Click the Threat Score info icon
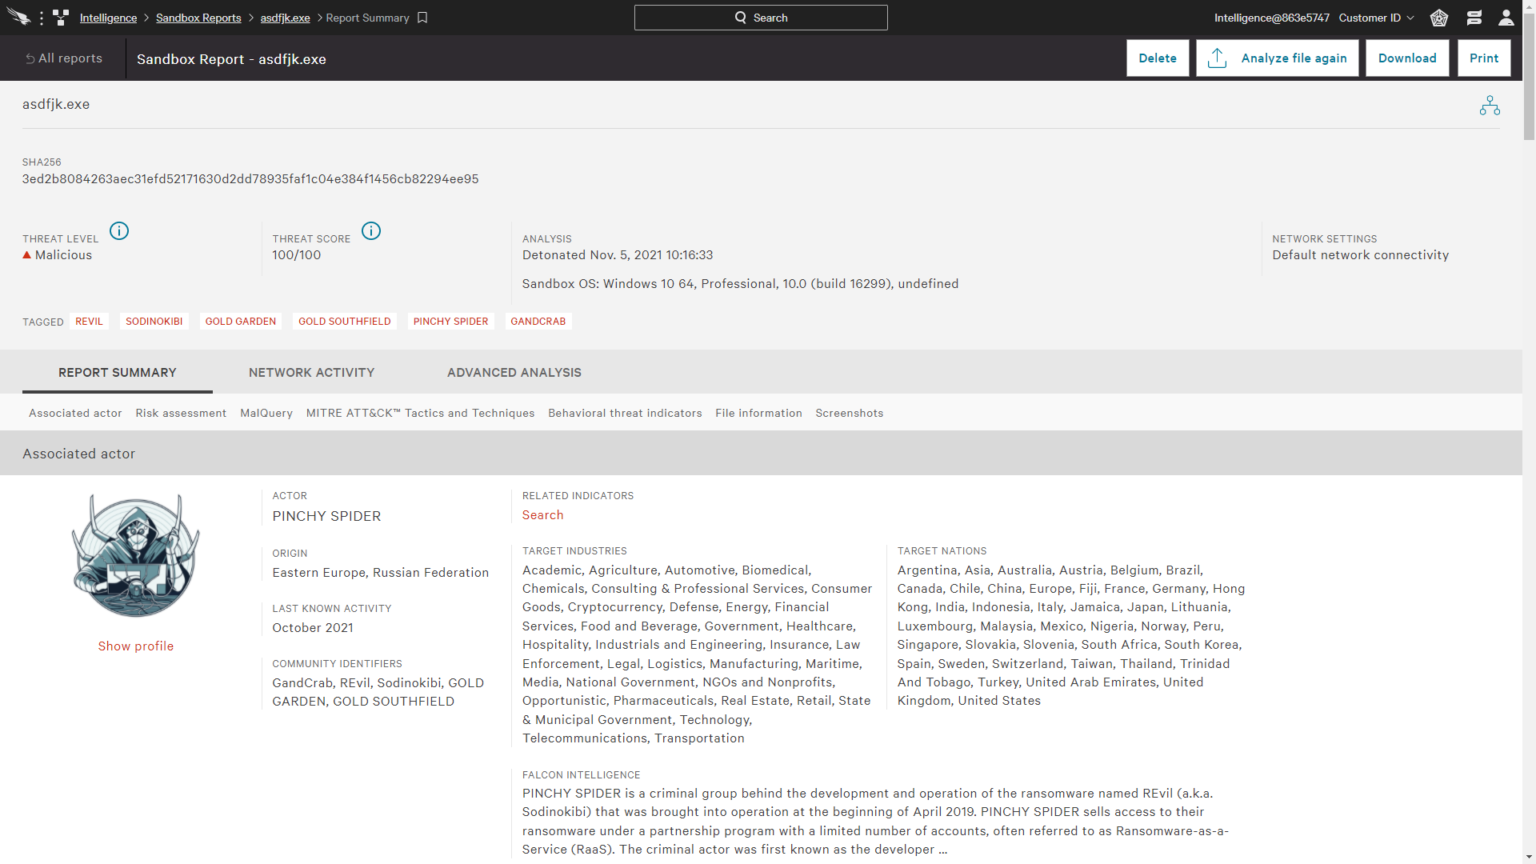Screen dimensions: 1536x864 (x=371, y=230)
